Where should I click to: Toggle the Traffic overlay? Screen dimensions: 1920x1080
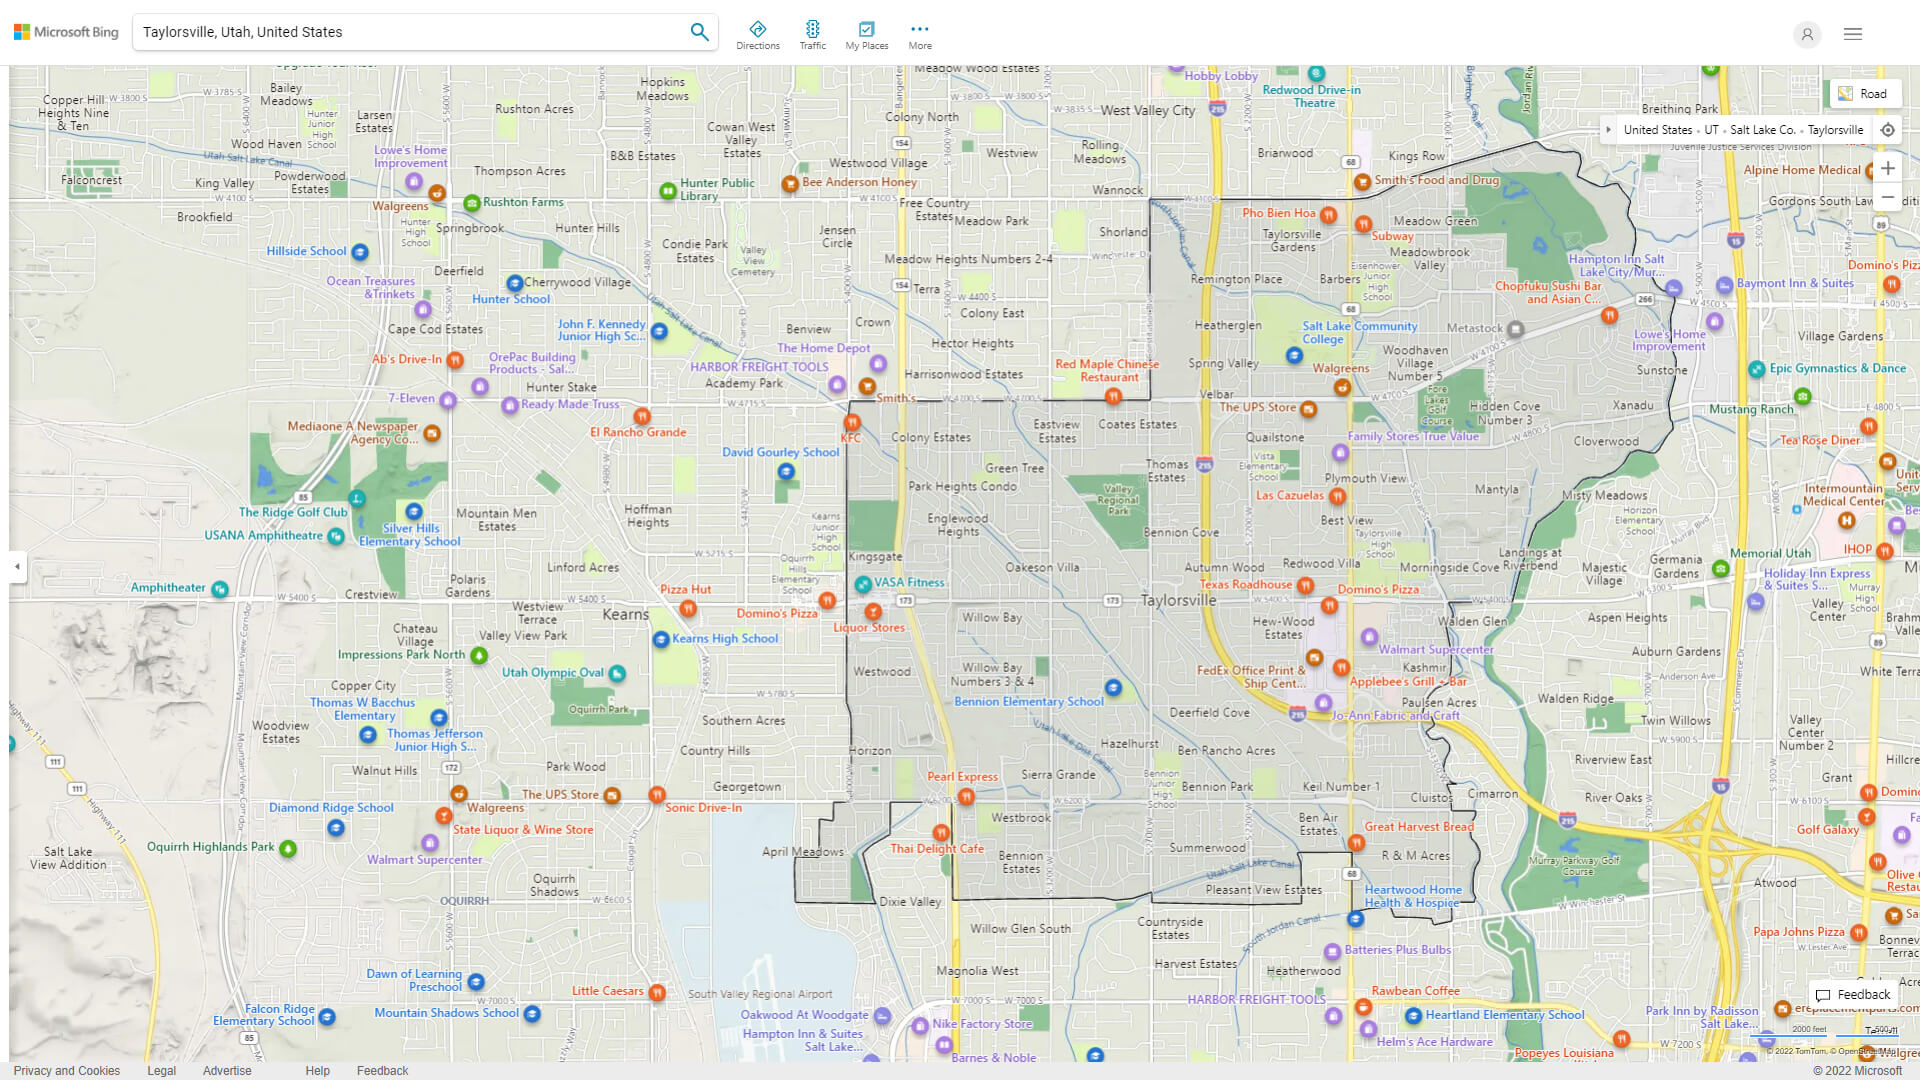tap(813, 33)
